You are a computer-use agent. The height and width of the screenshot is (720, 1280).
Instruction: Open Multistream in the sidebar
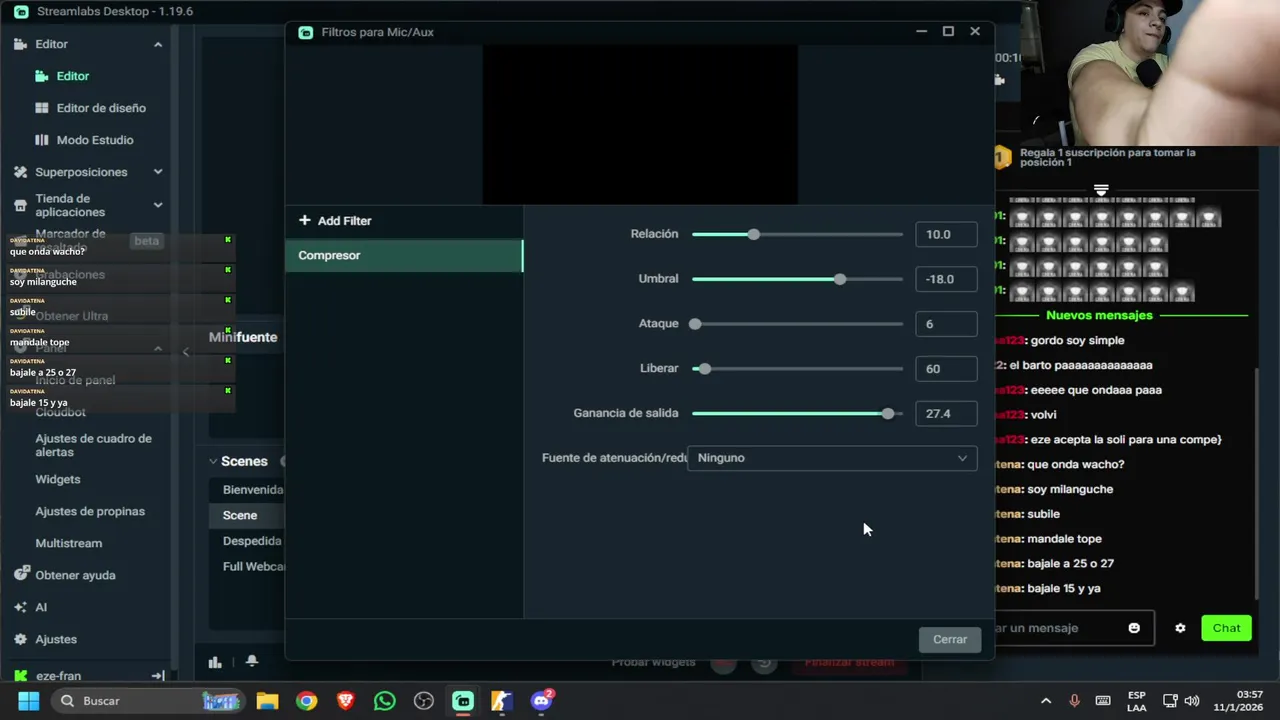pyautogui.click(x=69, y=543)
